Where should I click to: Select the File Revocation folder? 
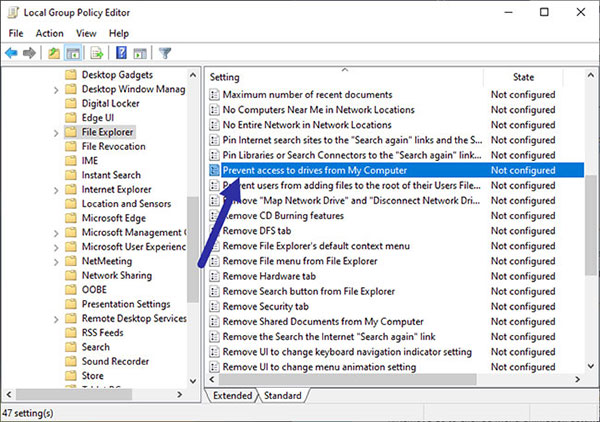pyautogui.click(x=114, y=146)
